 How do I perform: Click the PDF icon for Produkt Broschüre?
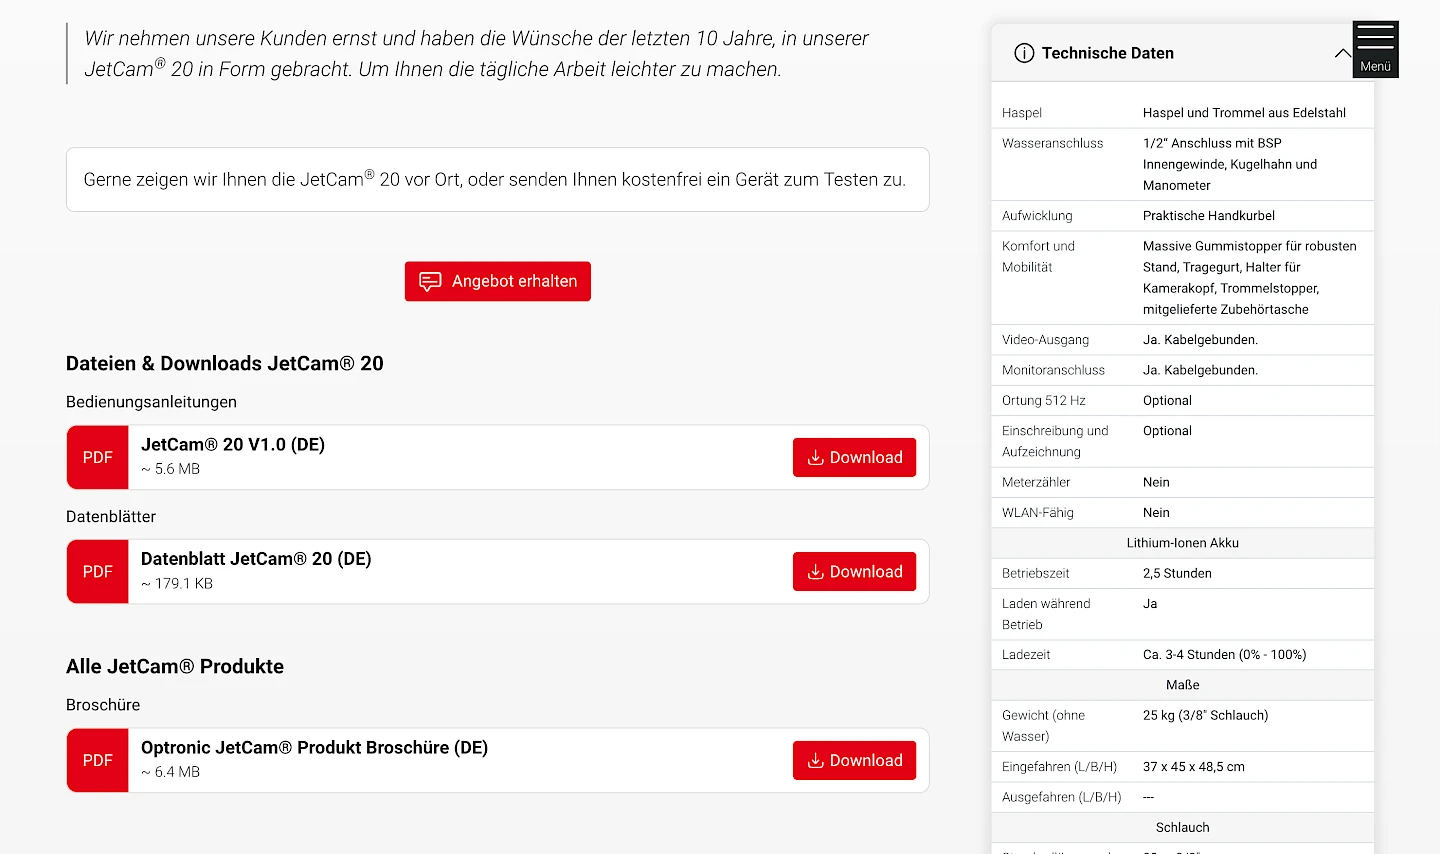pos(98,760)
